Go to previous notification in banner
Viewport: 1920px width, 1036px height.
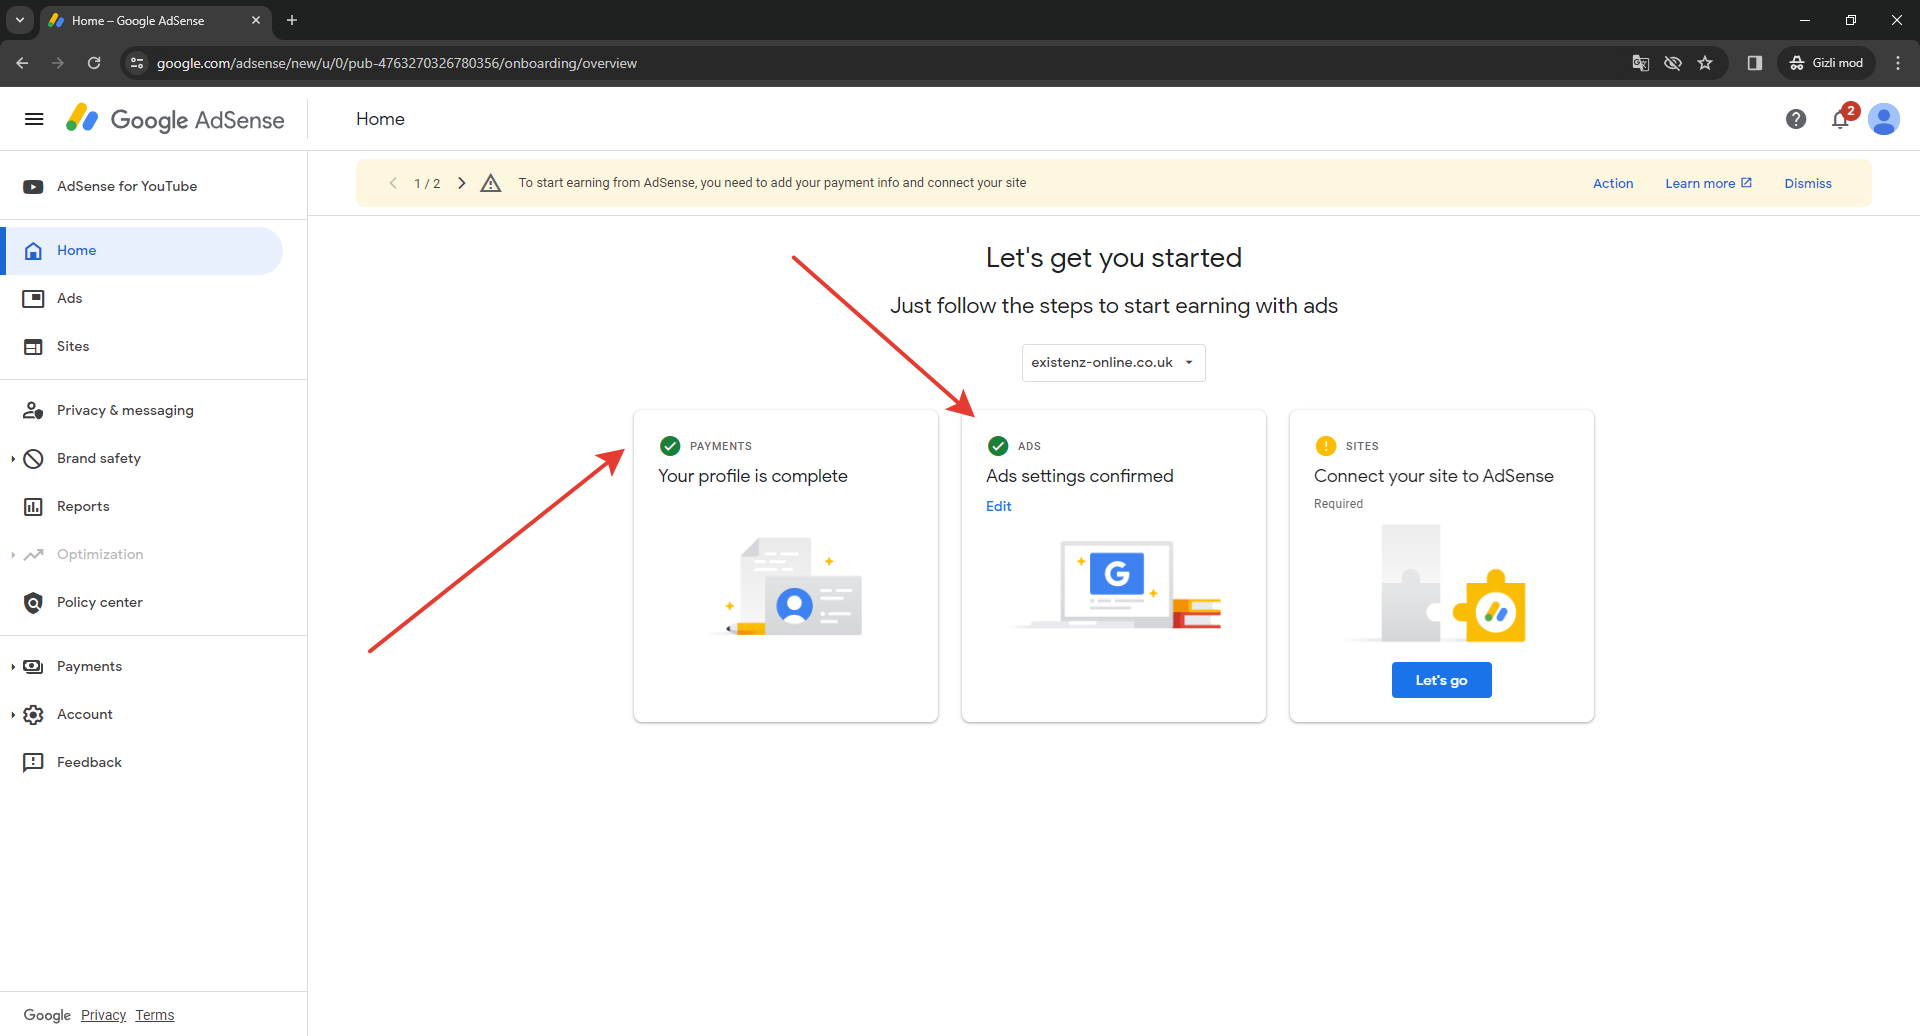[393, 183]
